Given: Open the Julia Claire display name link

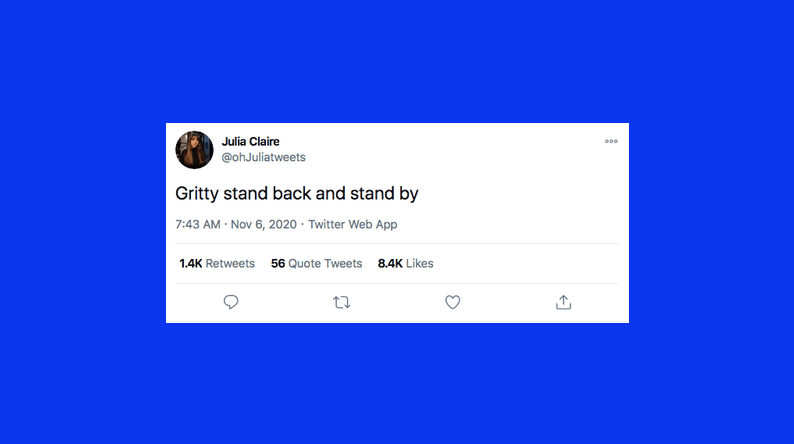Looking at the screenshot, I should (x=251, y=142).
